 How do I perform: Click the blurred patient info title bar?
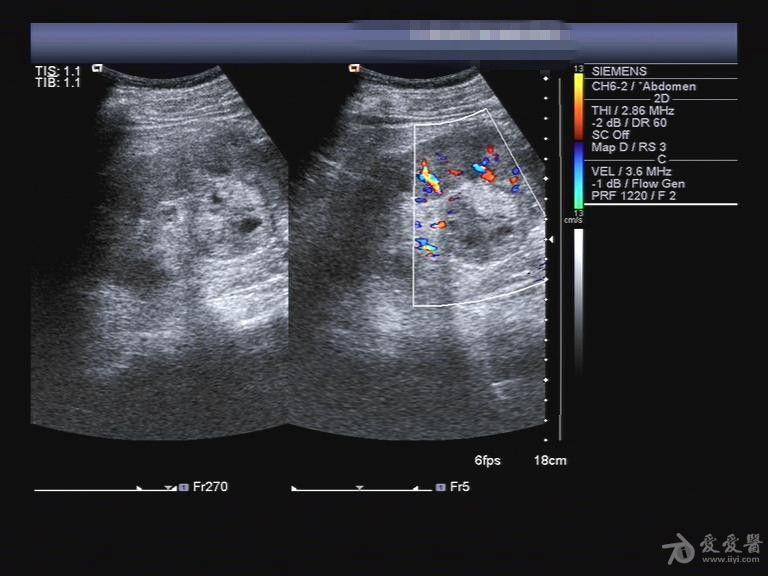click(x=384, y=42)
